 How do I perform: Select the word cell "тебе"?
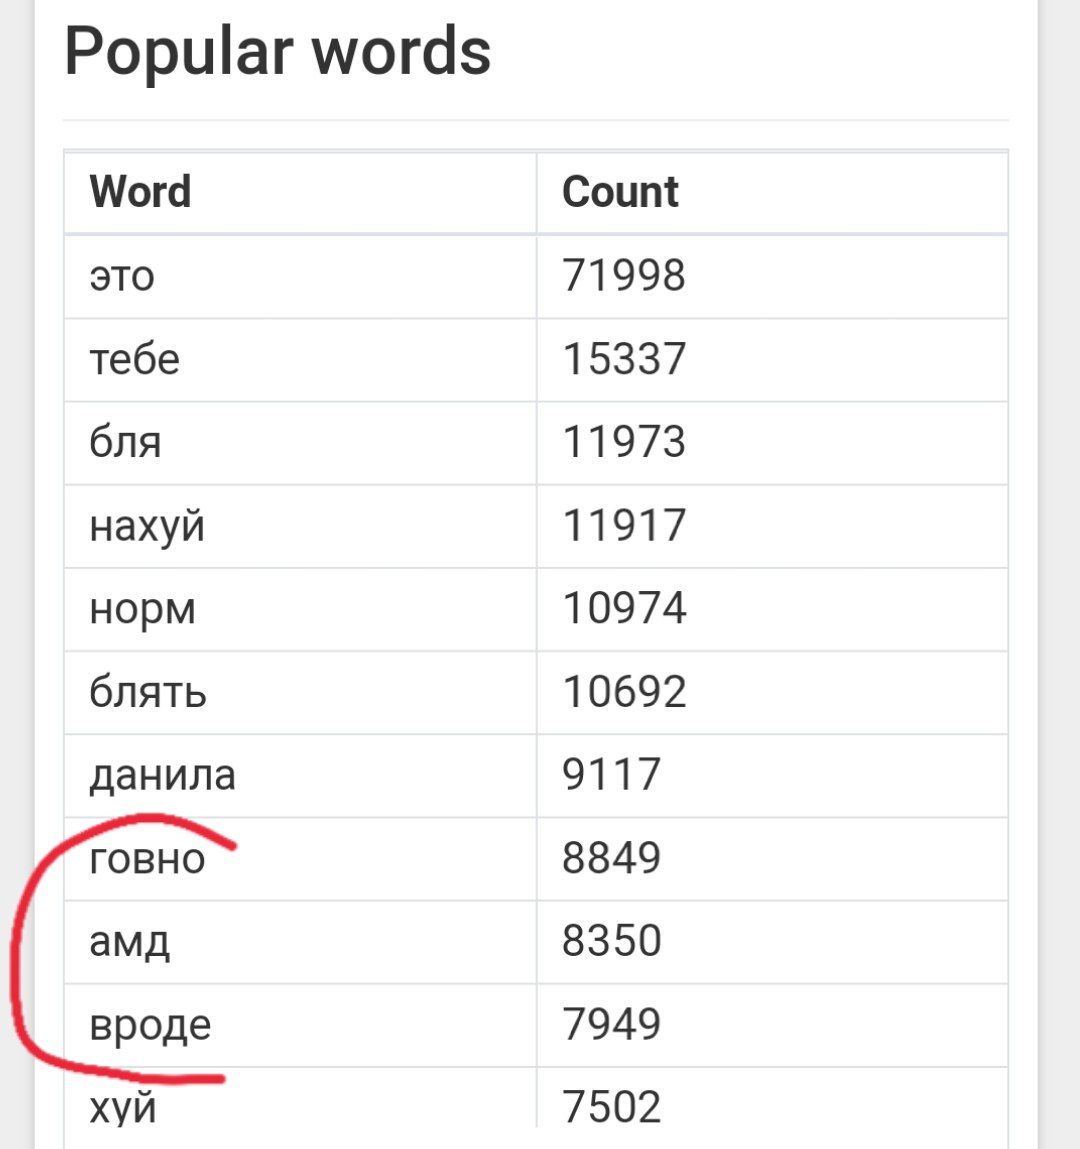135,359
